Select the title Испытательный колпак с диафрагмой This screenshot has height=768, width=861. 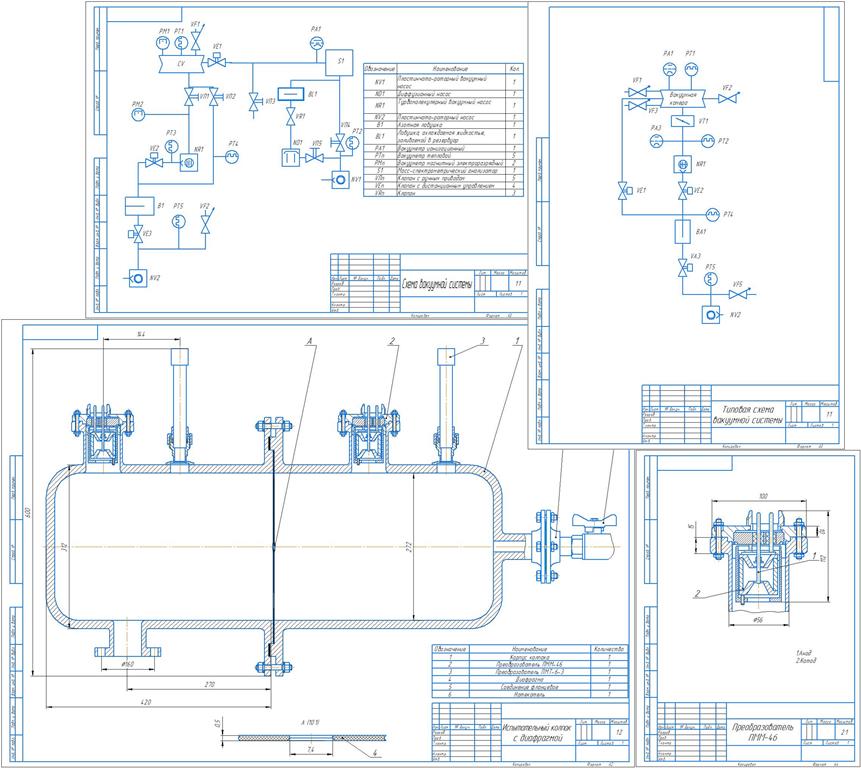click(537, 732)
